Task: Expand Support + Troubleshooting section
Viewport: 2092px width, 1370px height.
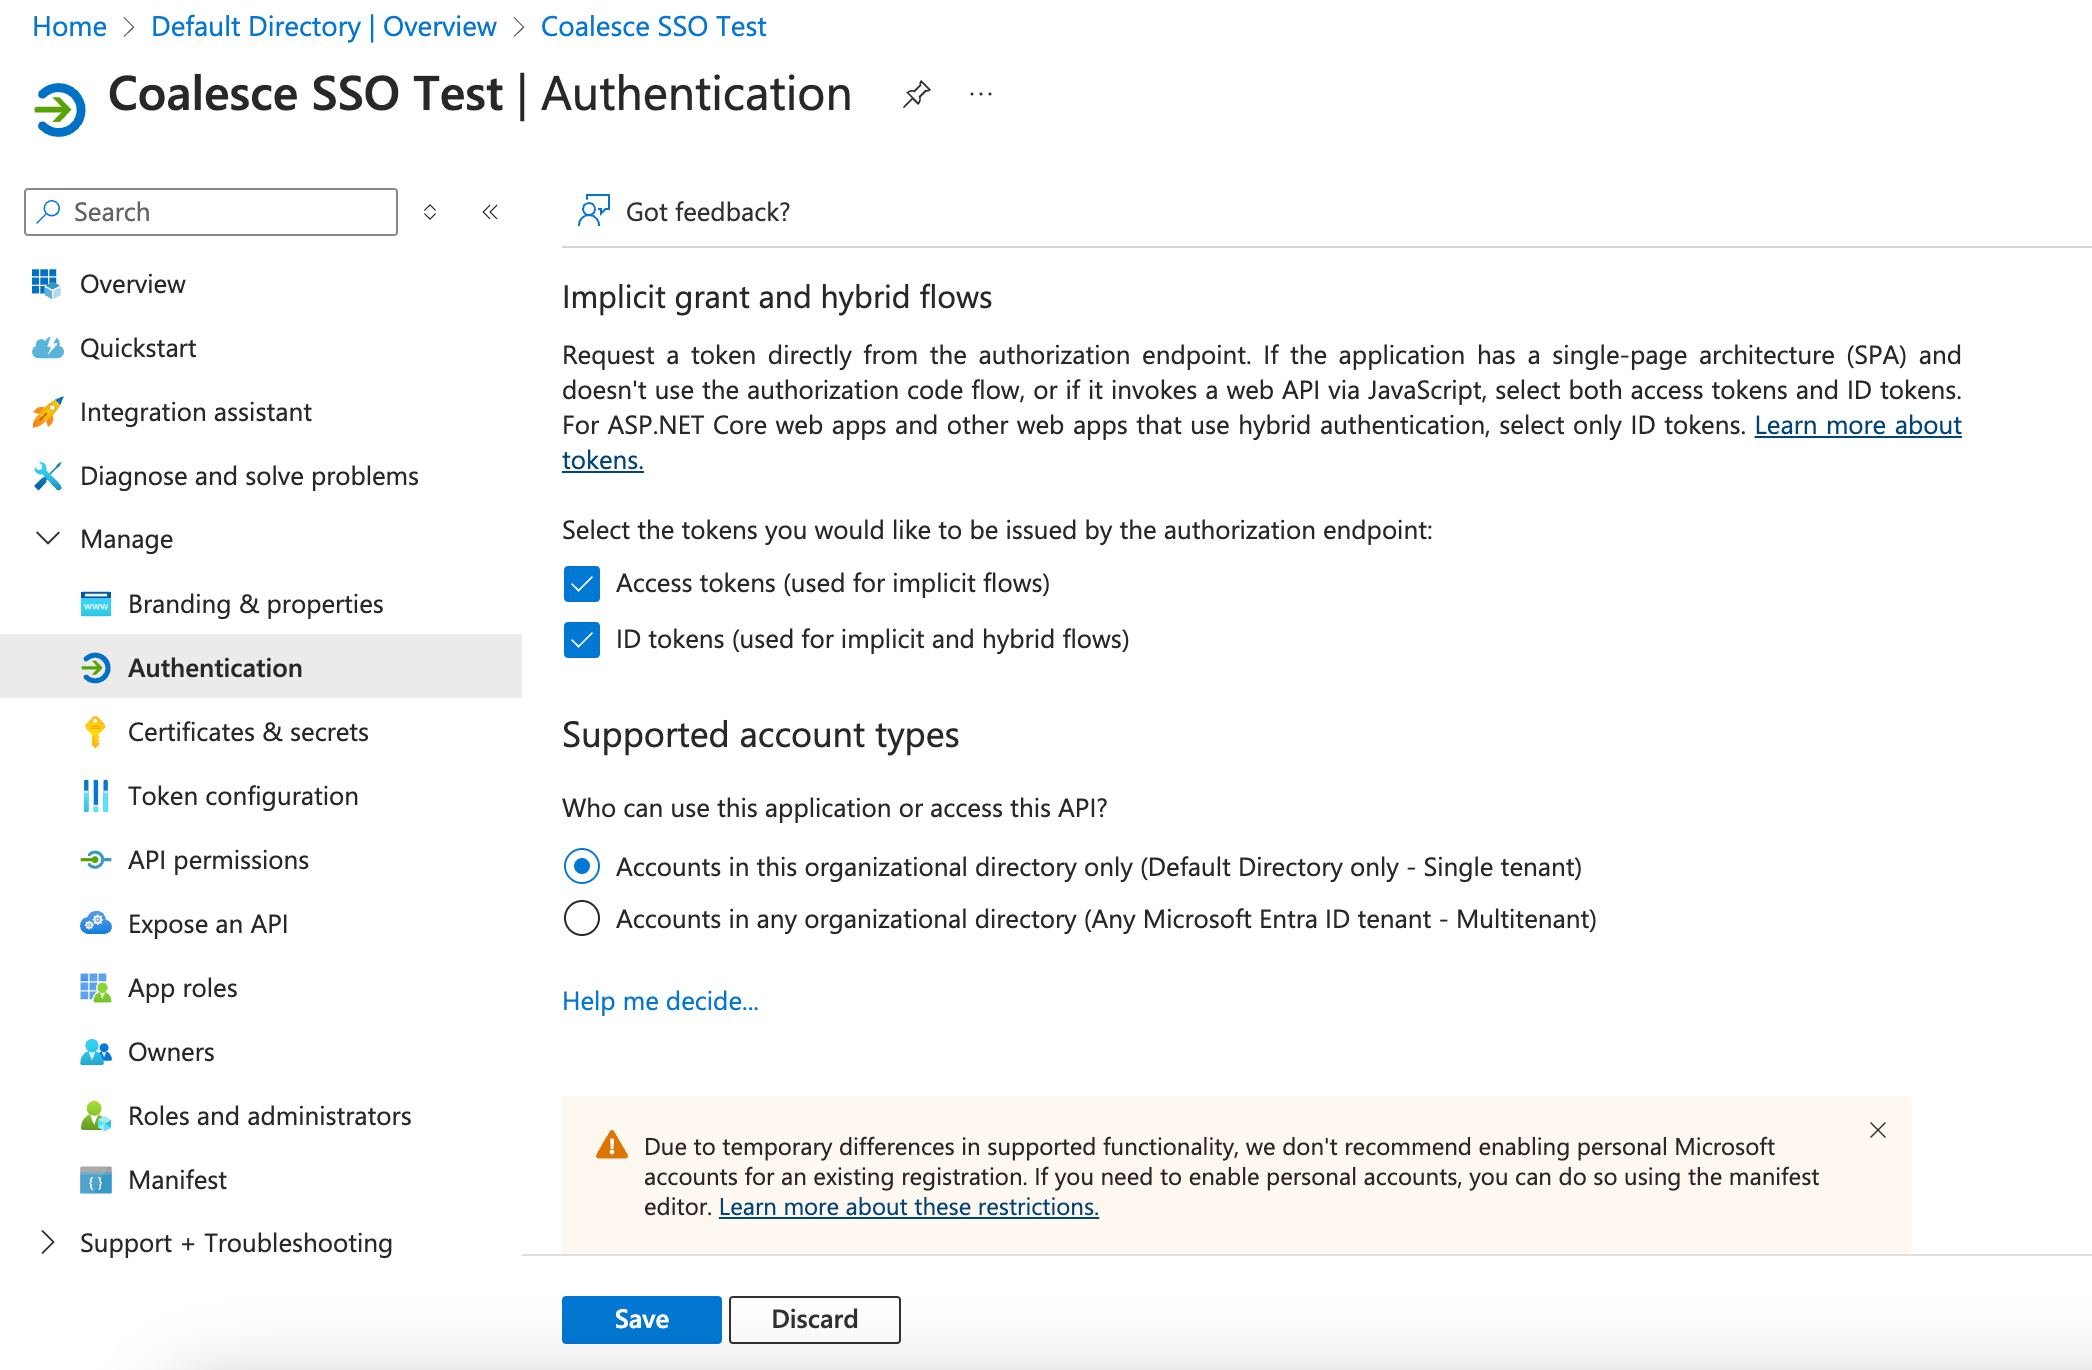Action: 47,1242
